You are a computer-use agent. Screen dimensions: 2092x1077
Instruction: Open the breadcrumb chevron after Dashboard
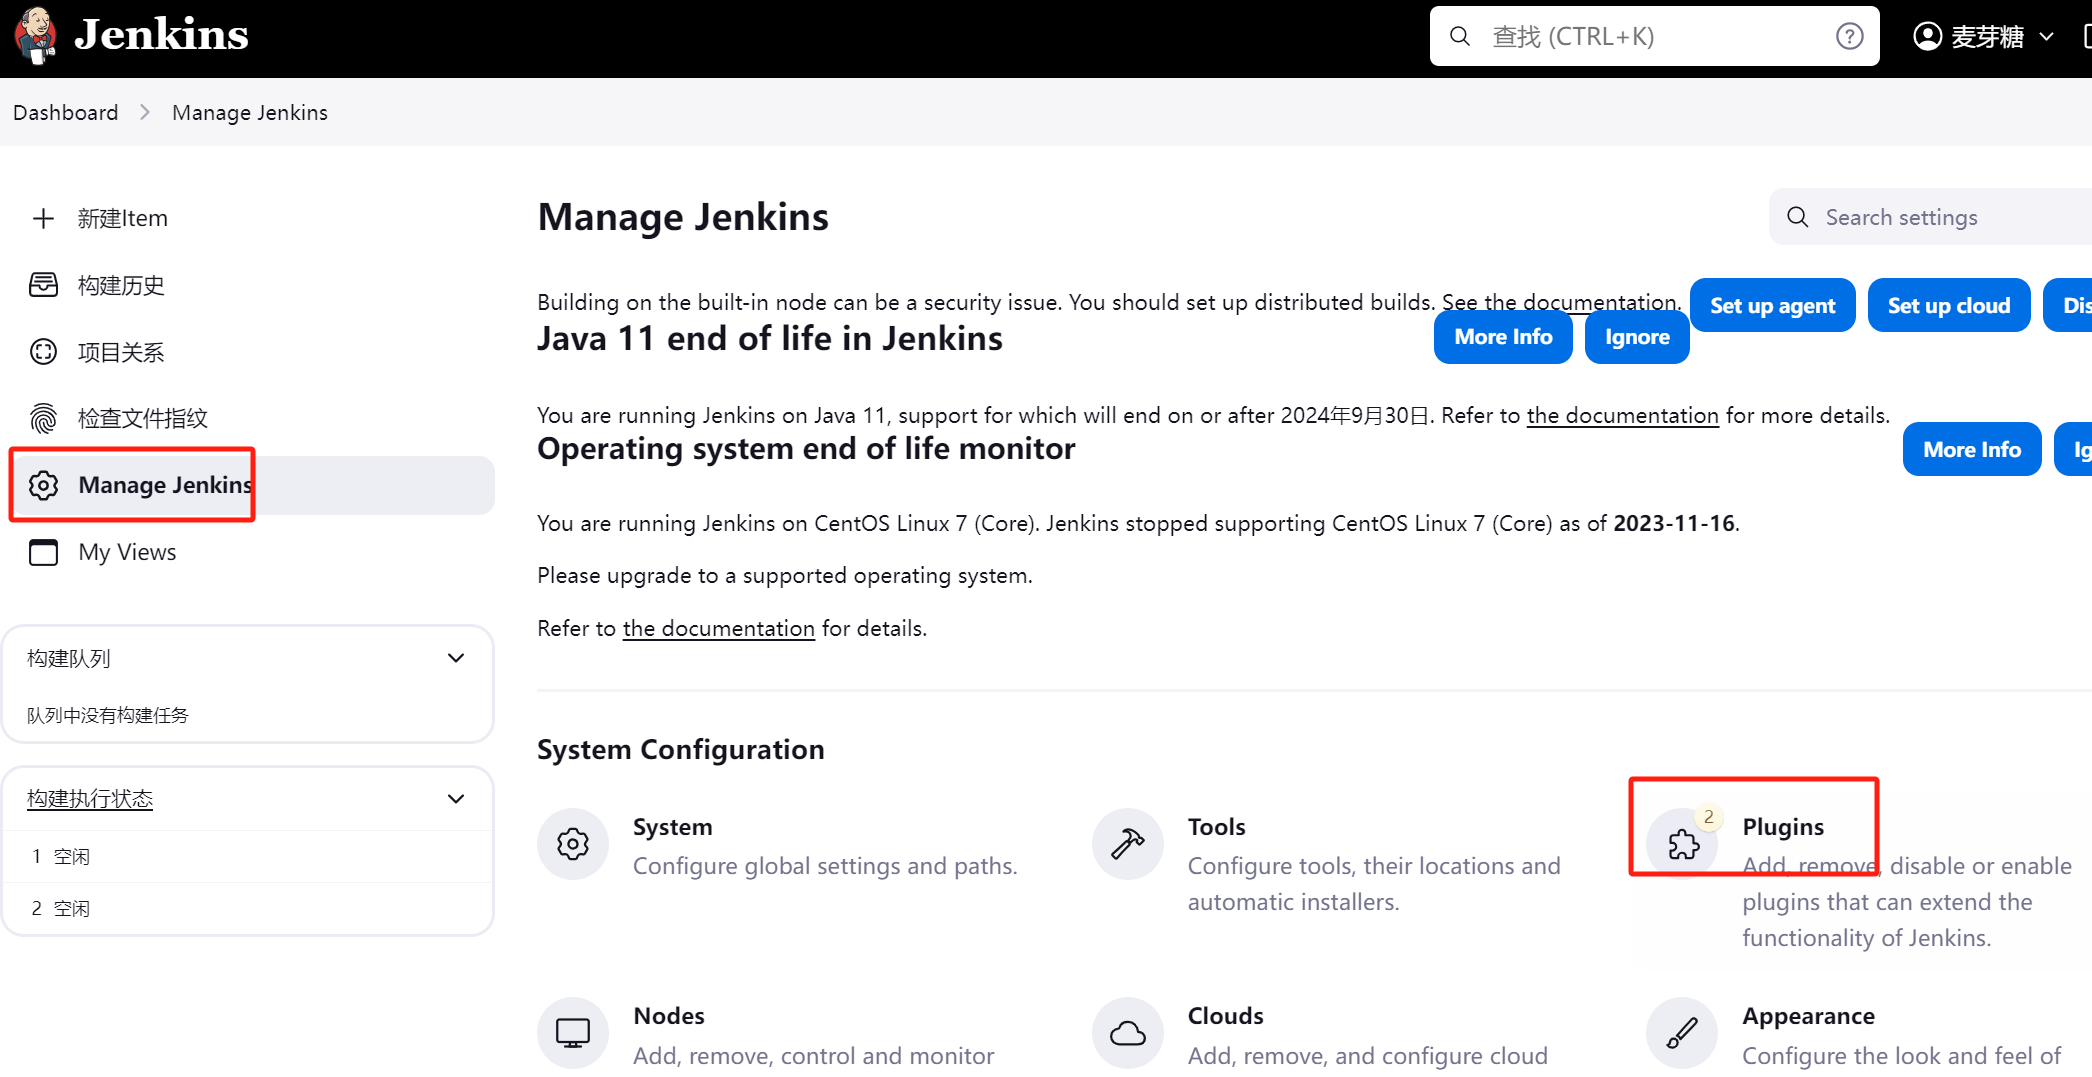[145, 112]
